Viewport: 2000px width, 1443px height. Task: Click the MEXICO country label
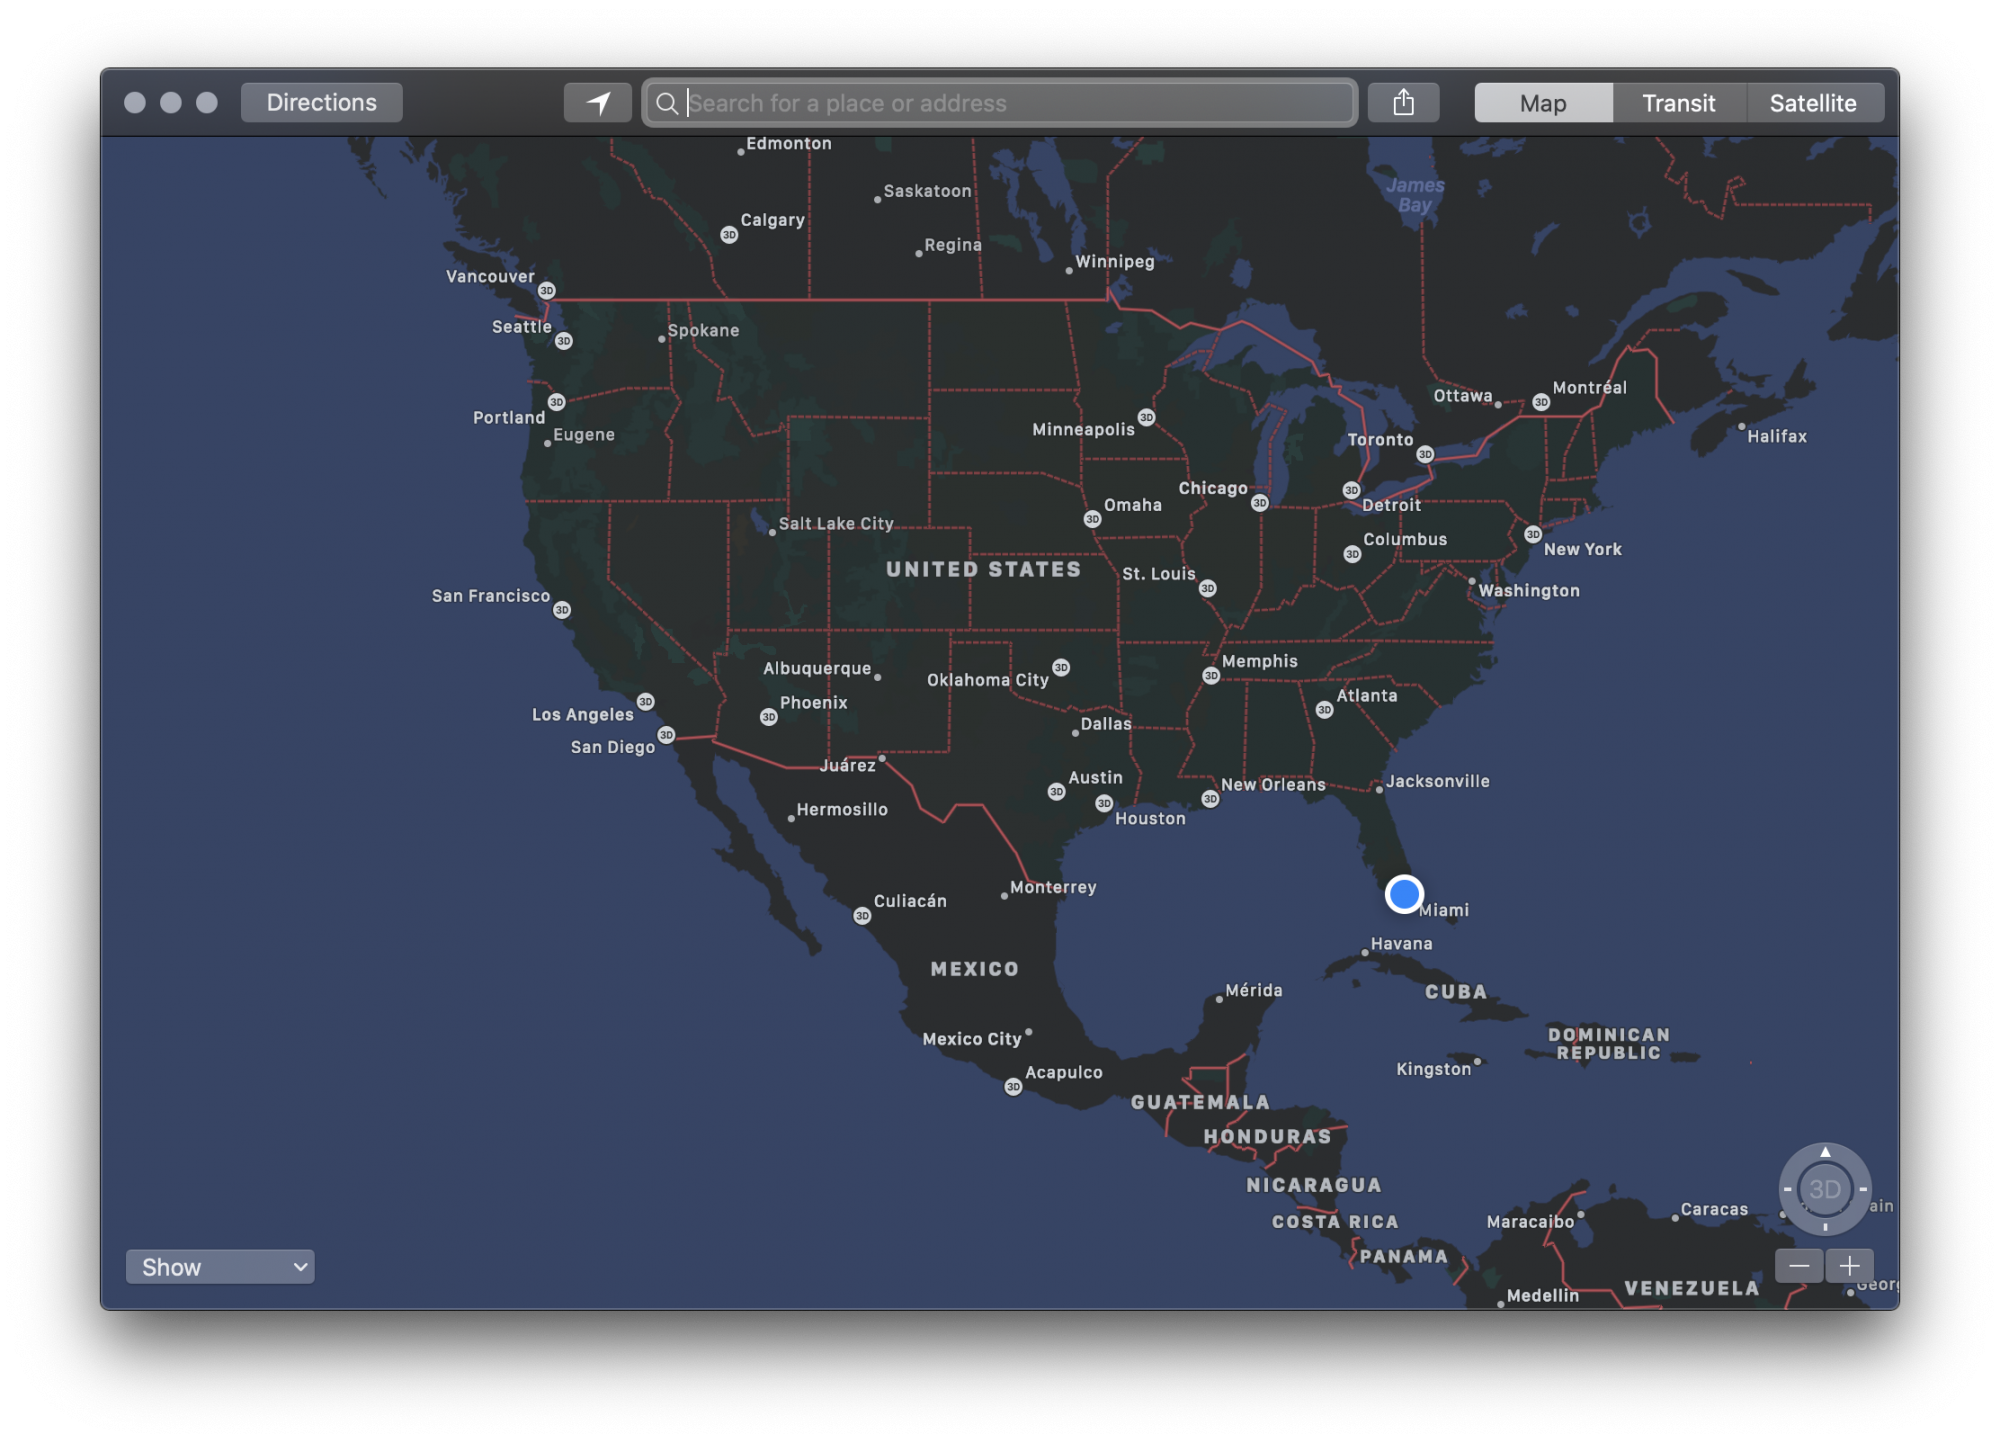click(975, 969)
